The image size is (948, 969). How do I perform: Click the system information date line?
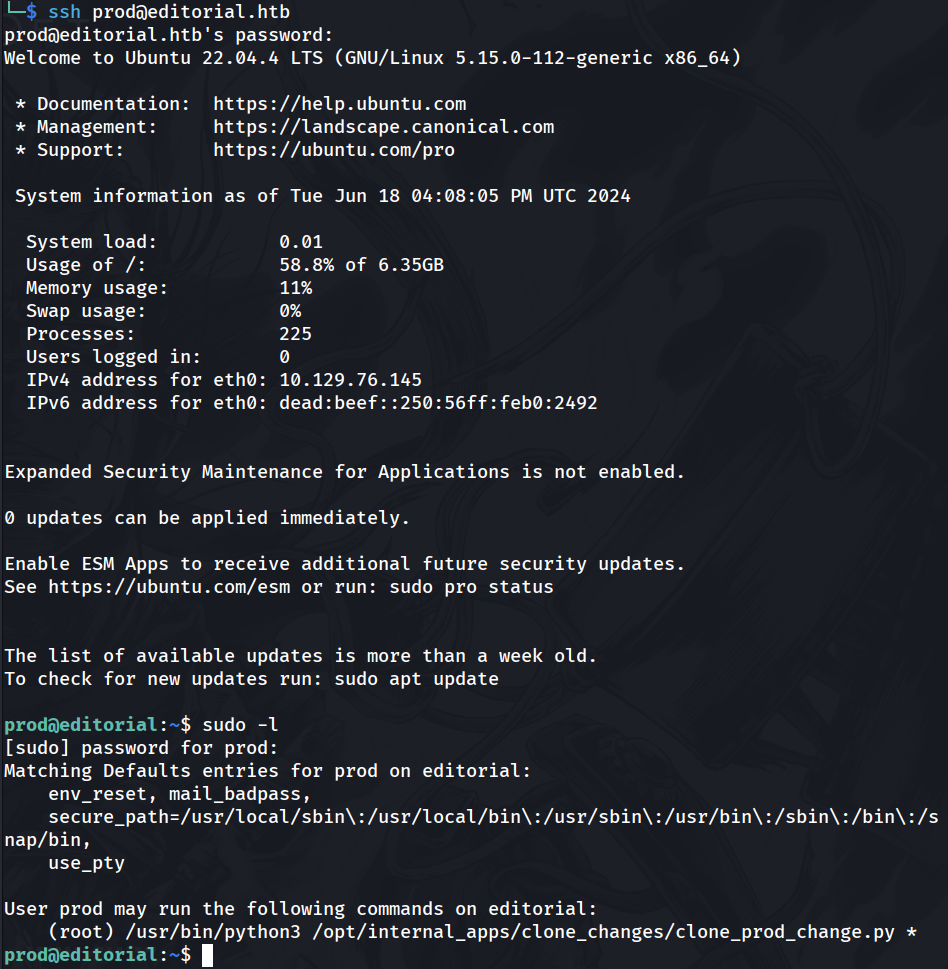(322, 196)
